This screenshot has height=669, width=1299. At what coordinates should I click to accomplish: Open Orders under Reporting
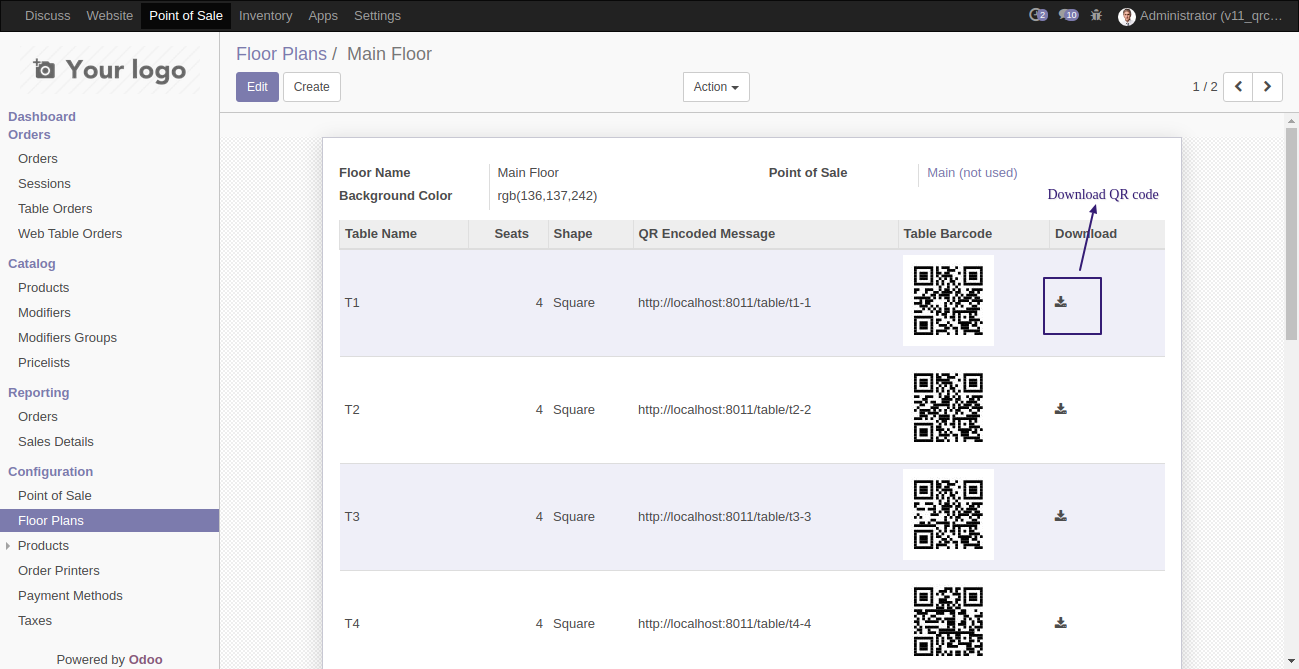(x=38, y=417)
